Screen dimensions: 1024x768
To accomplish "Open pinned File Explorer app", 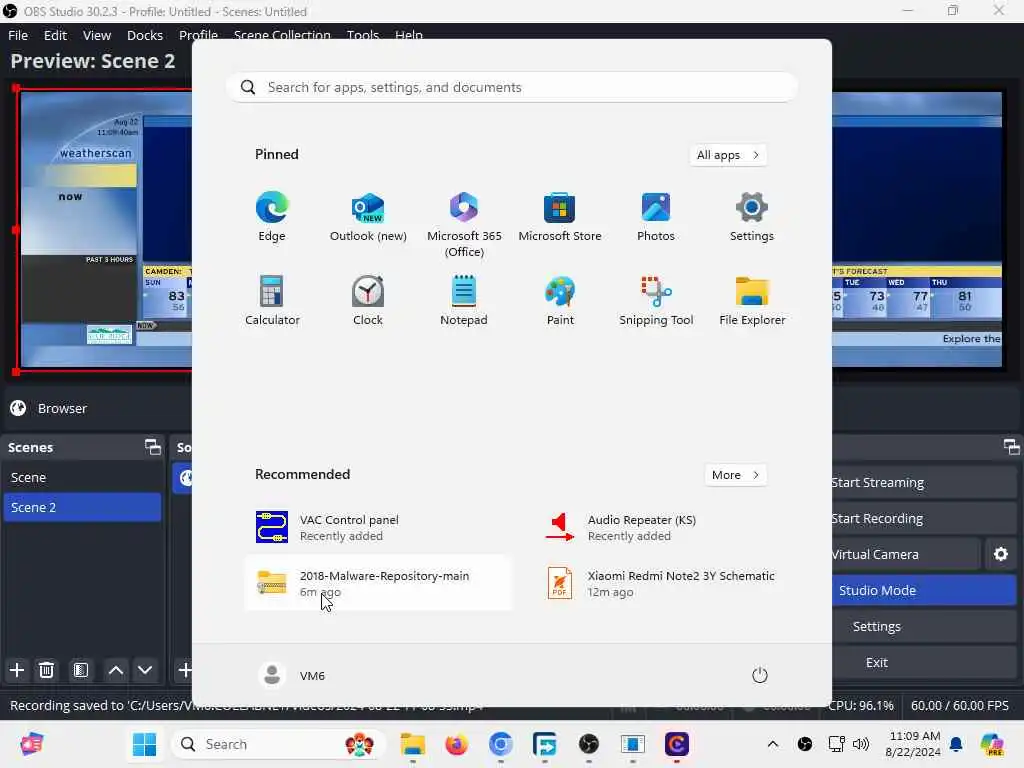I will (x=752, y=300).
